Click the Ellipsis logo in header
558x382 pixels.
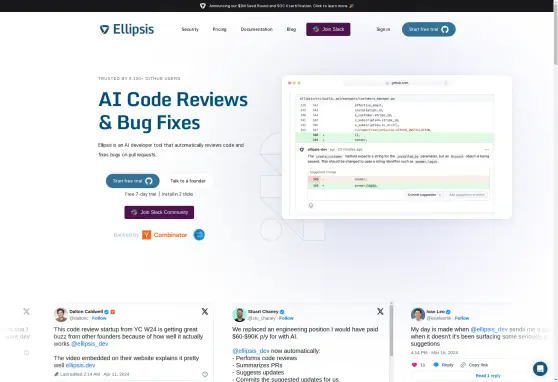tap(127, 29)
